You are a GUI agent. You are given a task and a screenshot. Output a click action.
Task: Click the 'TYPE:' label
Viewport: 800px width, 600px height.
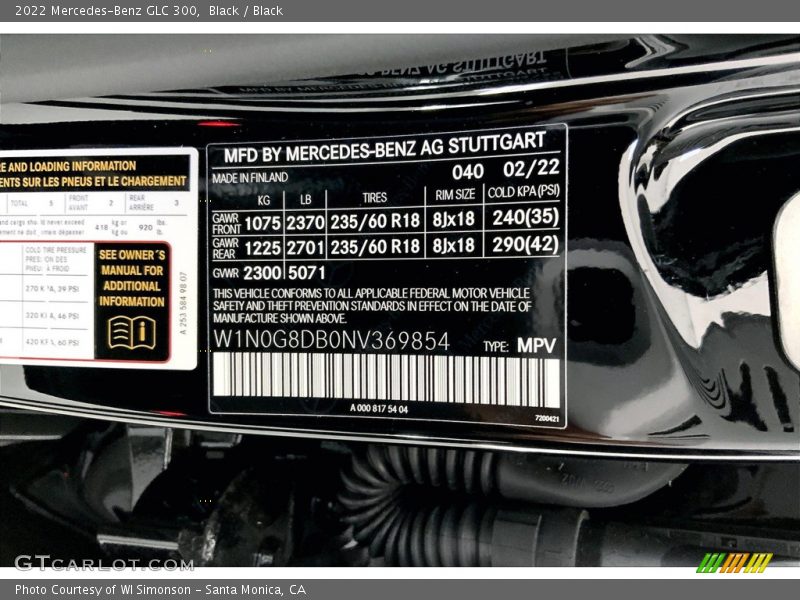coord(495,347)
